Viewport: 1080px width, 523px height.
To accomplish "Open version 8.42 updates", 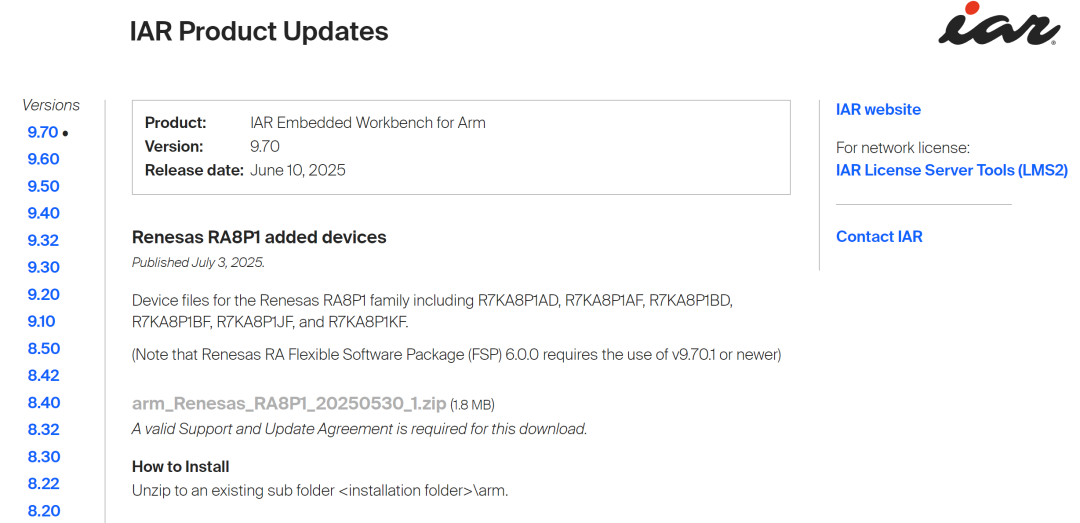I will (43, 376).
